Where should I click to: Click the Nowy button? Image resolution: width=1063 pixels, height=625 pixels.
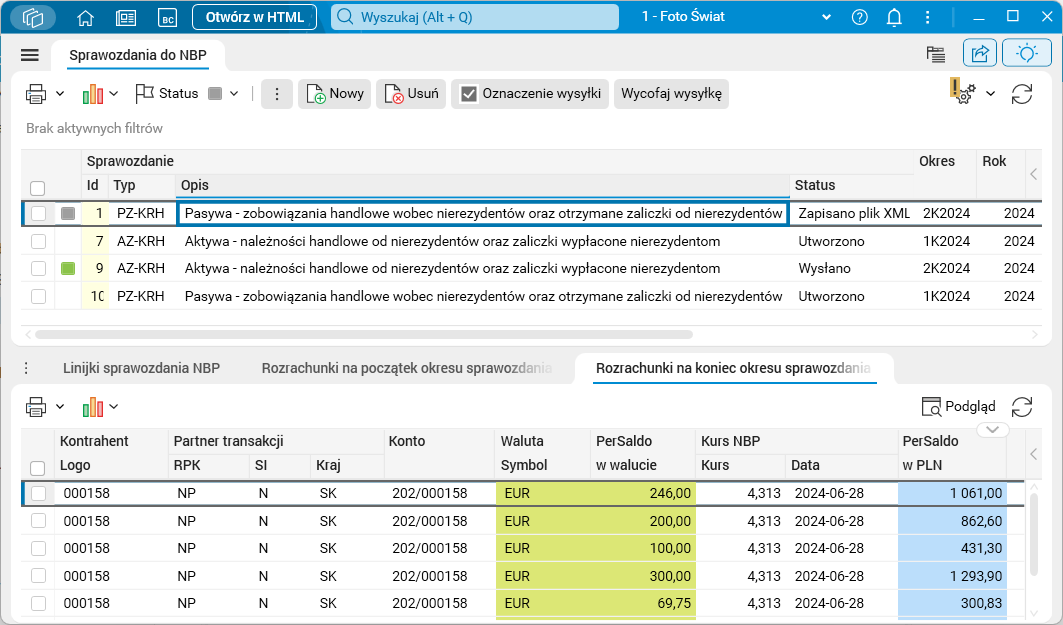335,94
